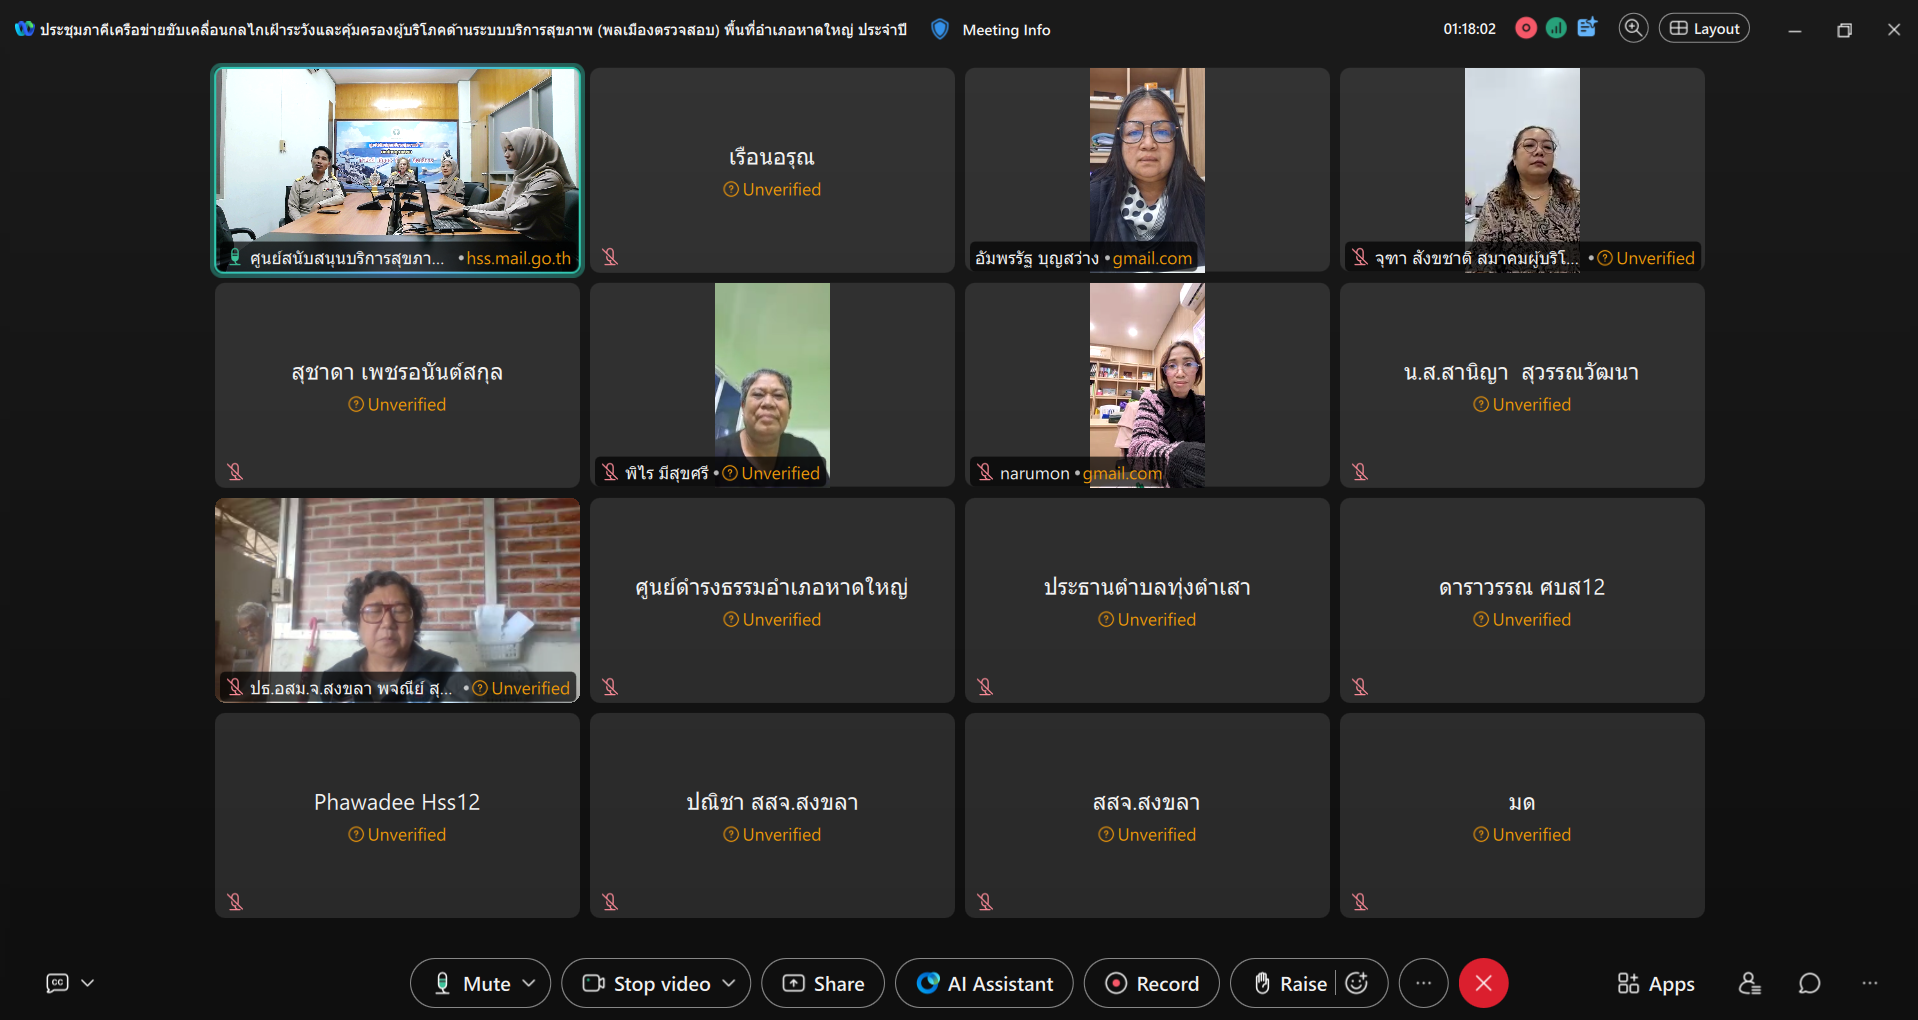Click the Reactions smiley icon
This screenshot has width=1918, height=1020.
click(1357, 984)
